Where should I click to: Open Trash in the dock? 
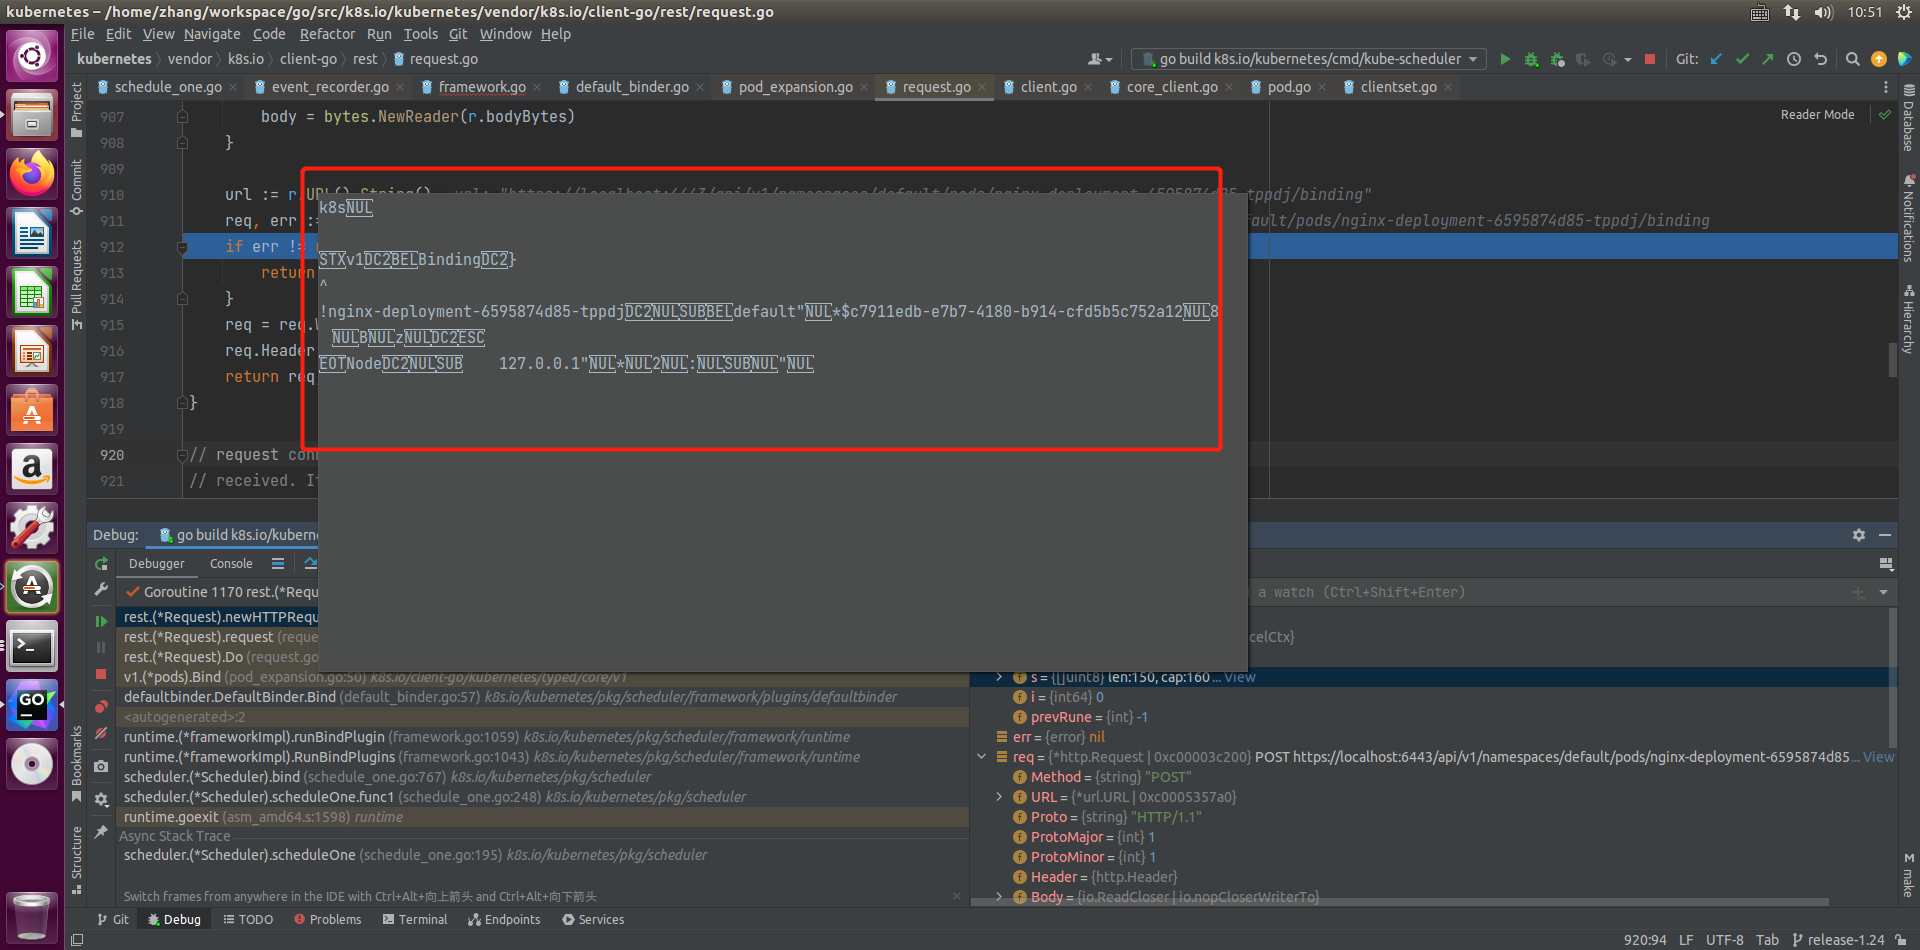tap(32, 916)
